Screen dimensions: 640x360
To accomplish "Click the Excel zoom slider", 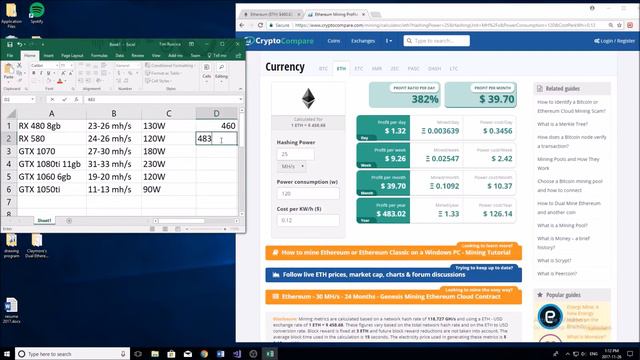I will click(206, 229).
